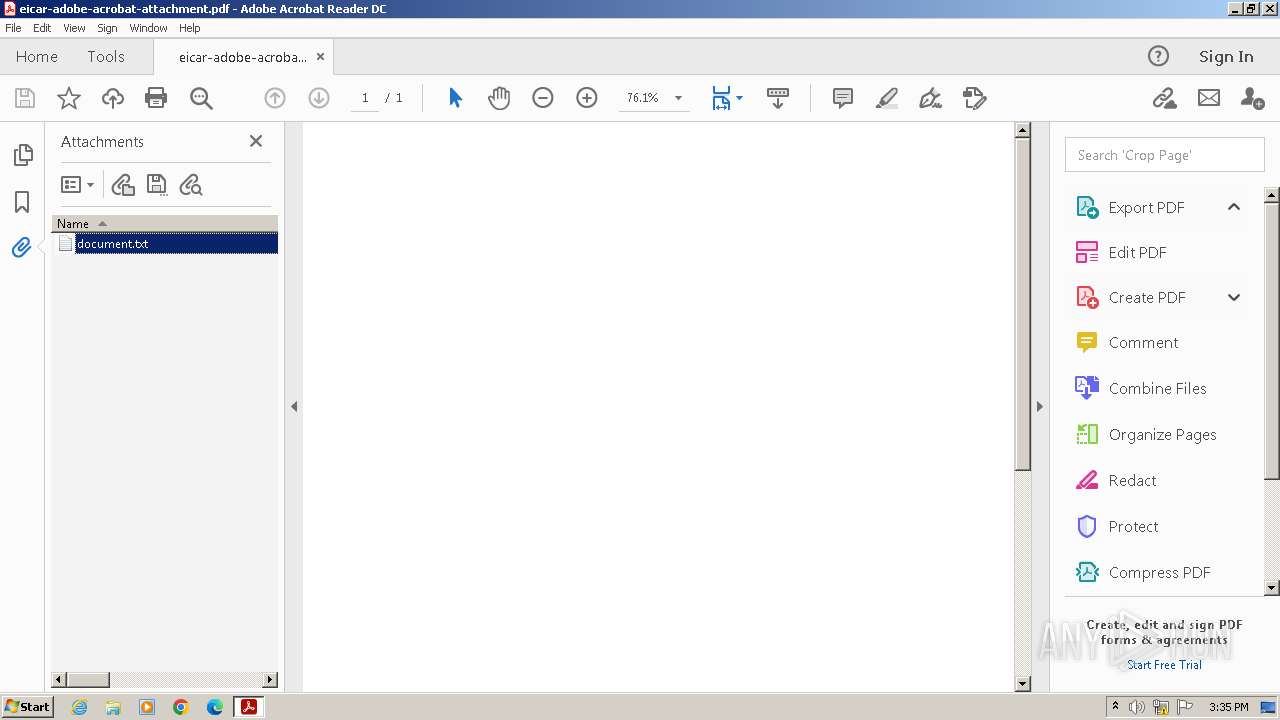The image size is (1280, 720).
Task: Open the Edit menu
Action: click(42, 28)
